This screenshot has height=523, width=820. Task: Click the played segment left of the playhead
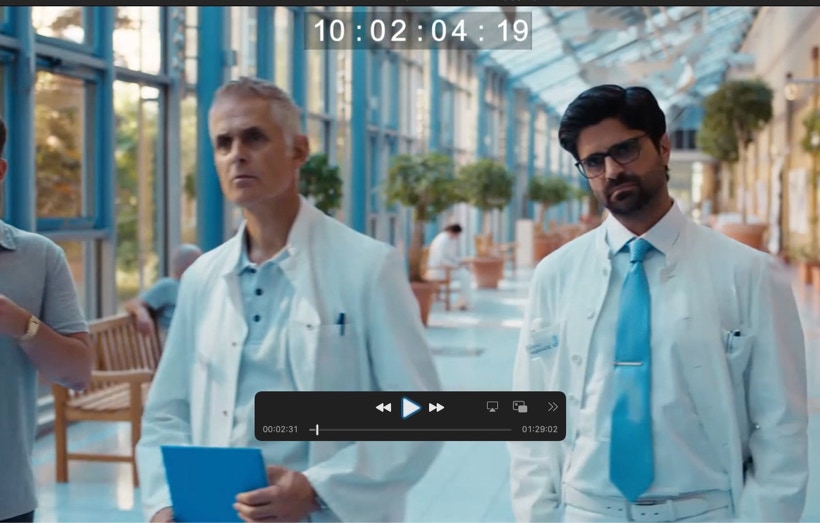312,429
